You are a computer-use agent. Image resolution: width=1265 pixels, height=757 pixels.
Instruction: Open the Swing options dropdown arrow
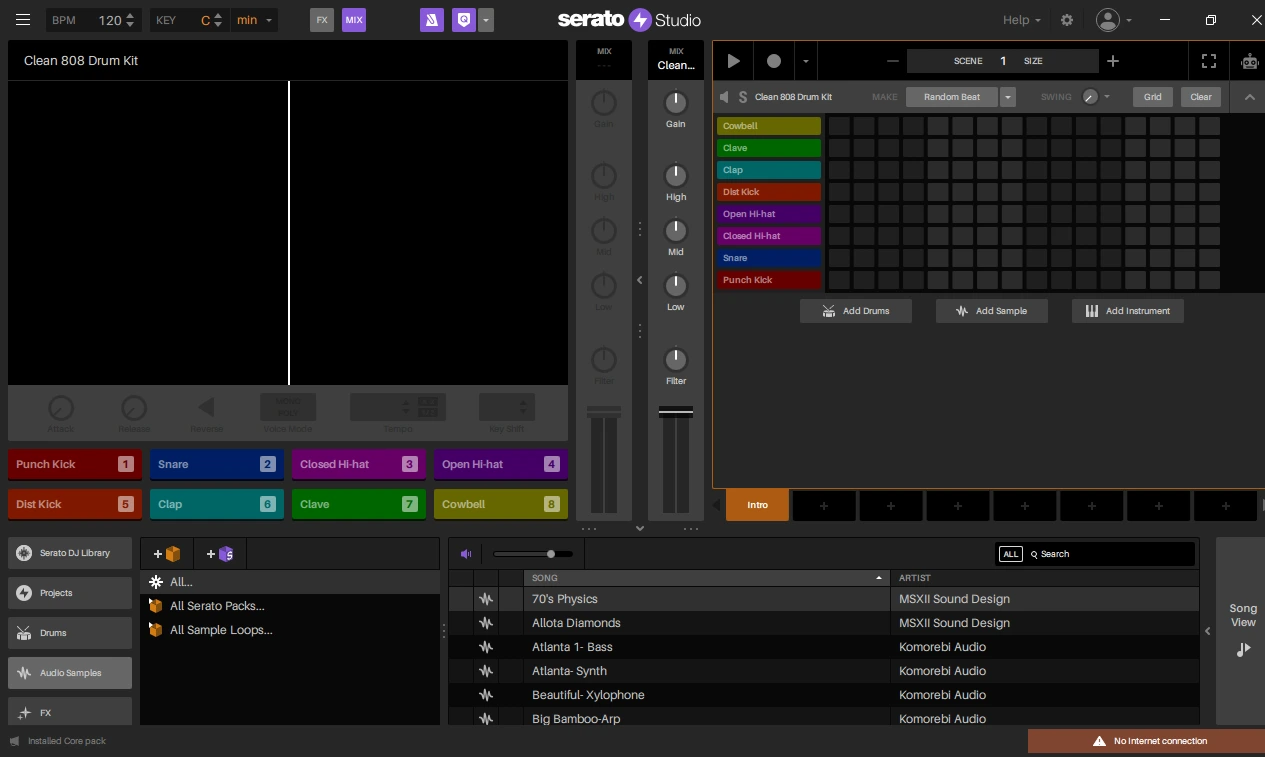[1107, 97]
